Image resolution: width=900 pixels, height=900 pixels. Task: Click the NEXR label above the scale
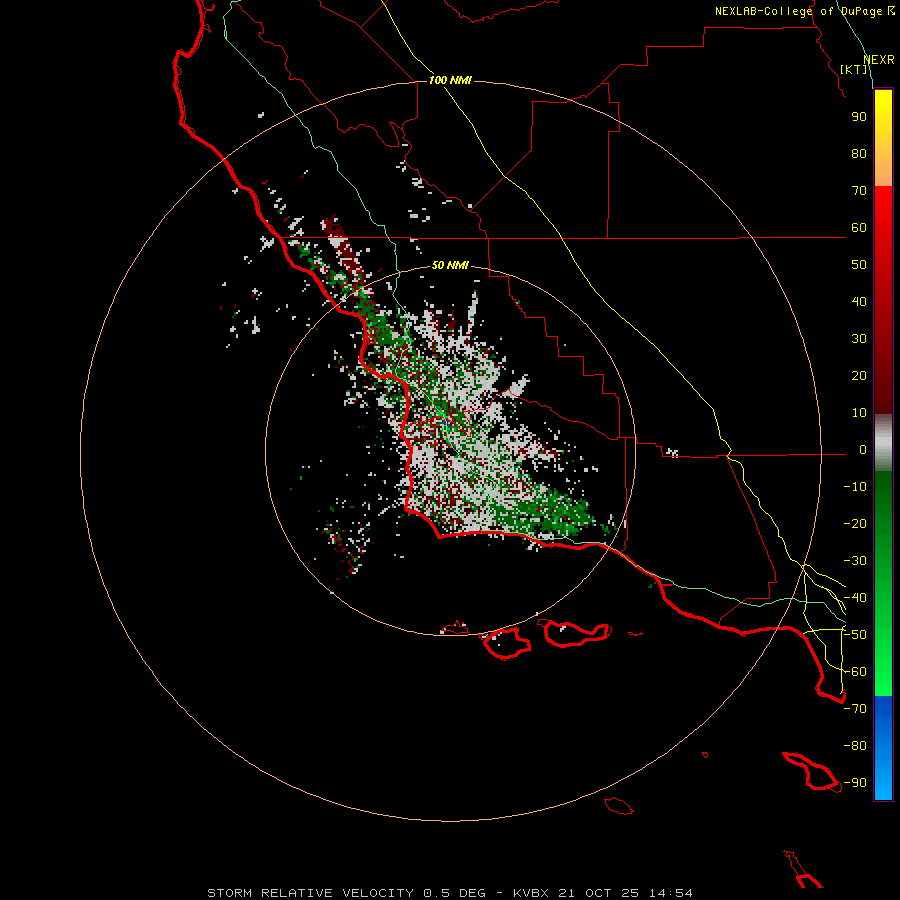point(879,60)
